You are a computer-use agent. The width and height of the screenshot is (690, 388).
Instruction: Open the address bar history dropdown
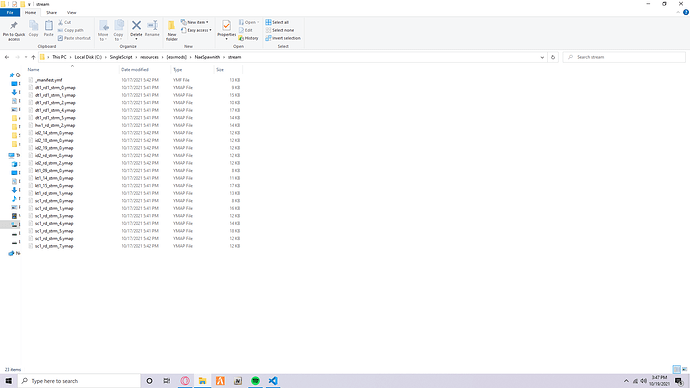pyautogui.click(x=542, y=57)
